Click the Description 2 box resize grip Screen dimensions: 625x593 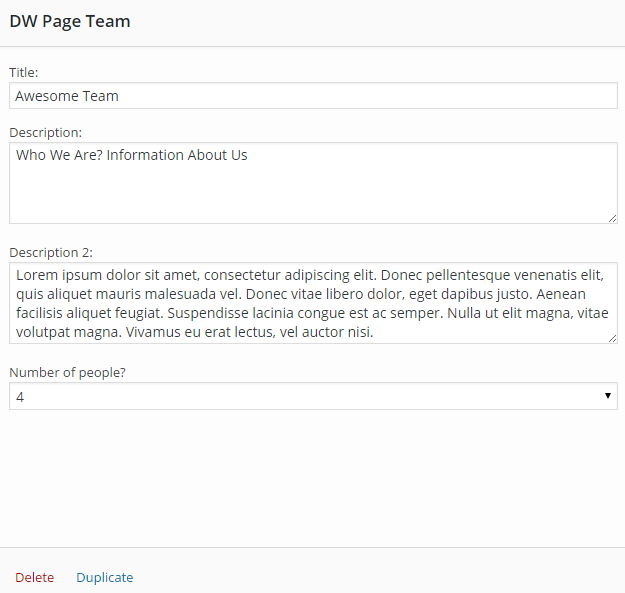point(613,339)
